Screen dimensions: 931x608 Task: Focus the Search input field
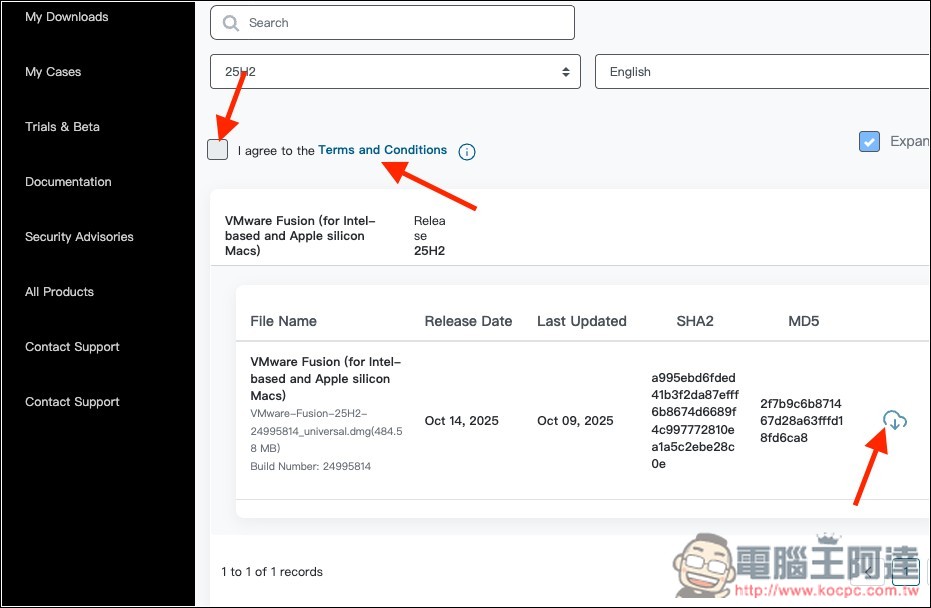coord(400,23)
